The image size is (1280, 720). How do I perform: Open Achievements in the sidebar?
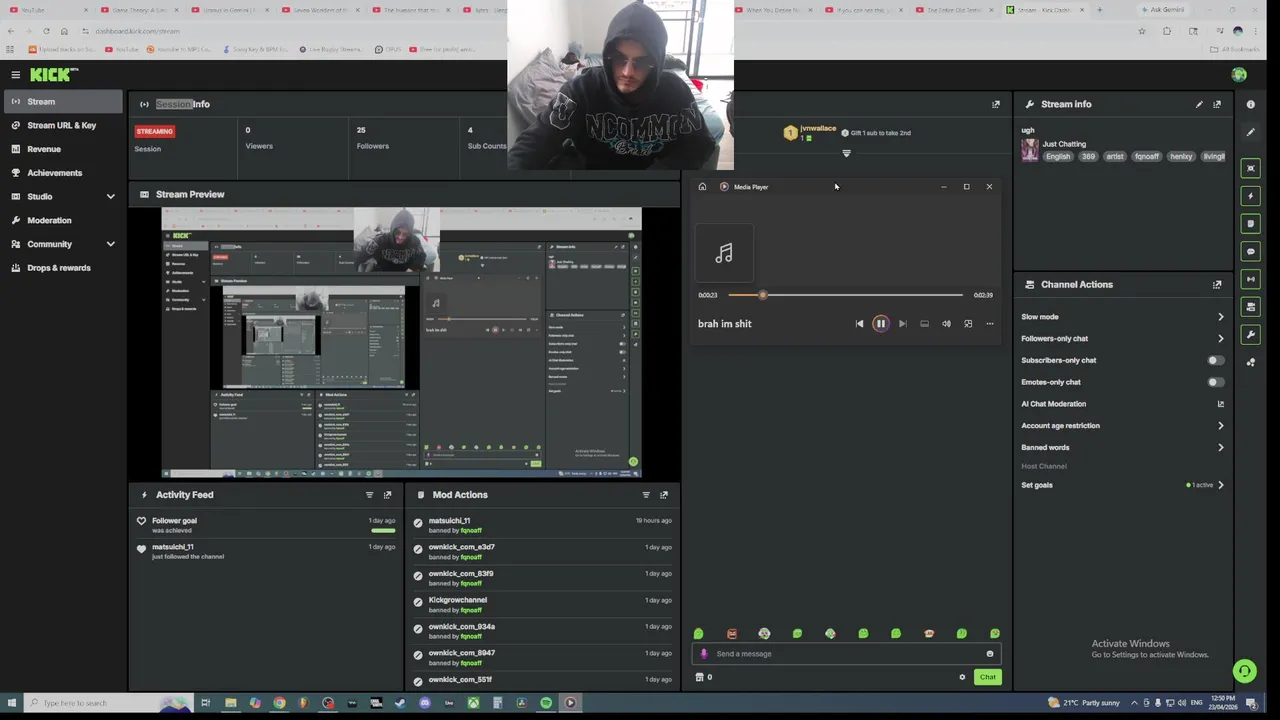pyautogui.click(x=62, y=173)
